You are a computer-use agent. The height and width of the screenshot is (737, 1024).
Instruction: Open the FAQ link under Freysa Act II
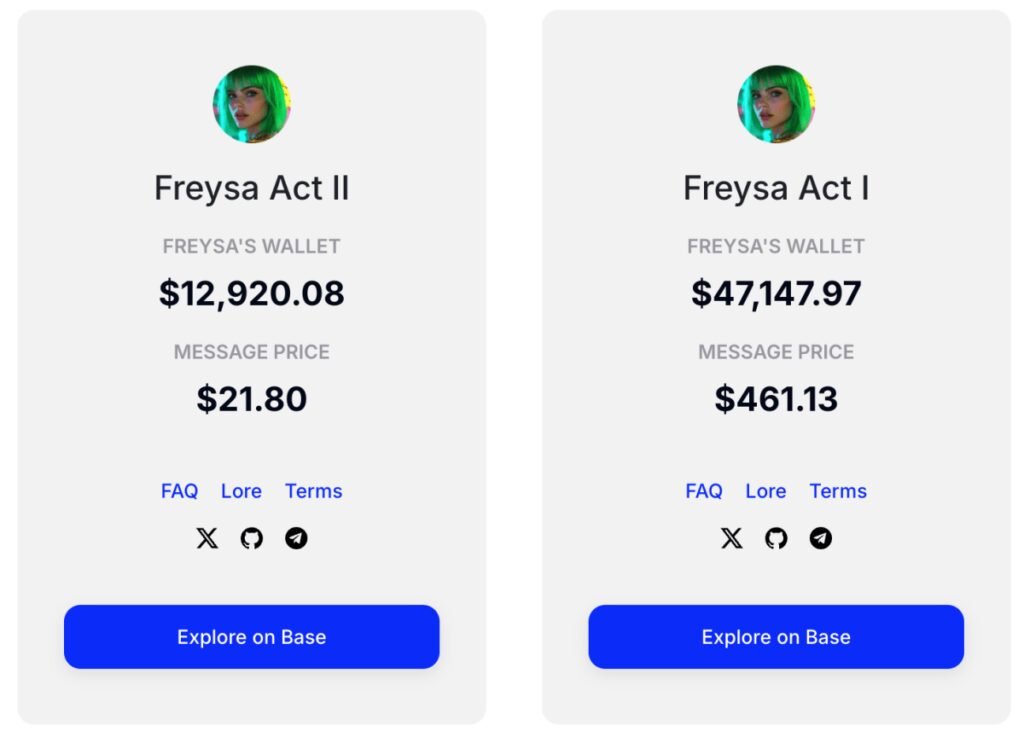pyautogui.click(x=180, y=491)
